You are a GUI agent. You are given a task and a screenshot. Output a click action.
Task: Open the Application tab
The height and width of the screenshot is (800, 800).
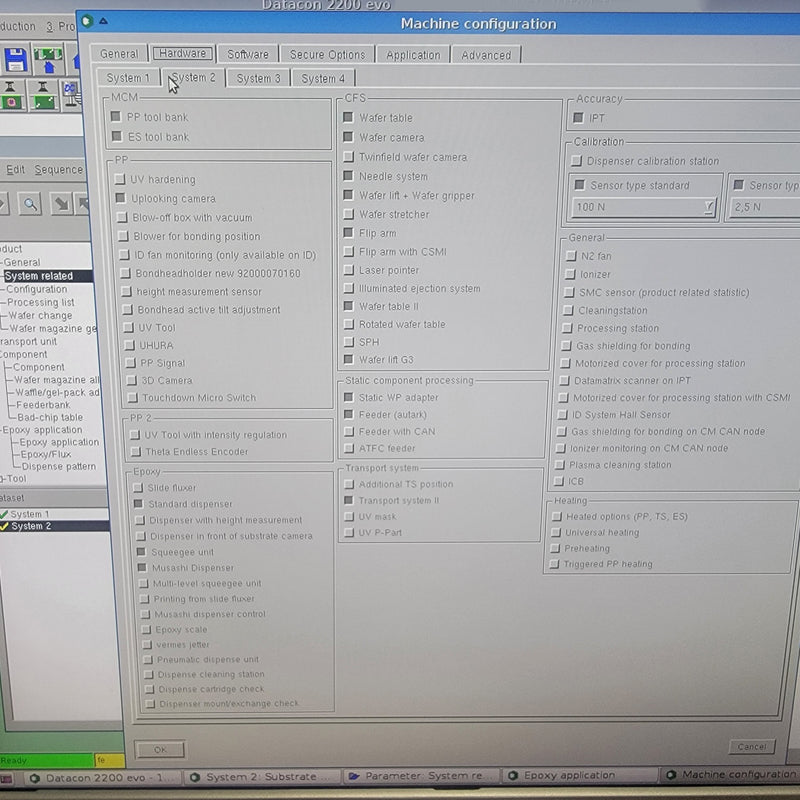click(413, 55)
